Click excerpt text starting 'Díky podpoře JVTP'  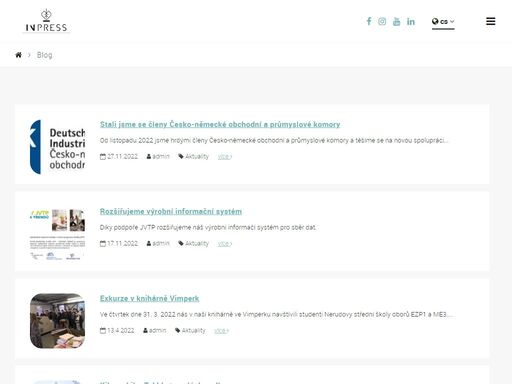[208, 227]
